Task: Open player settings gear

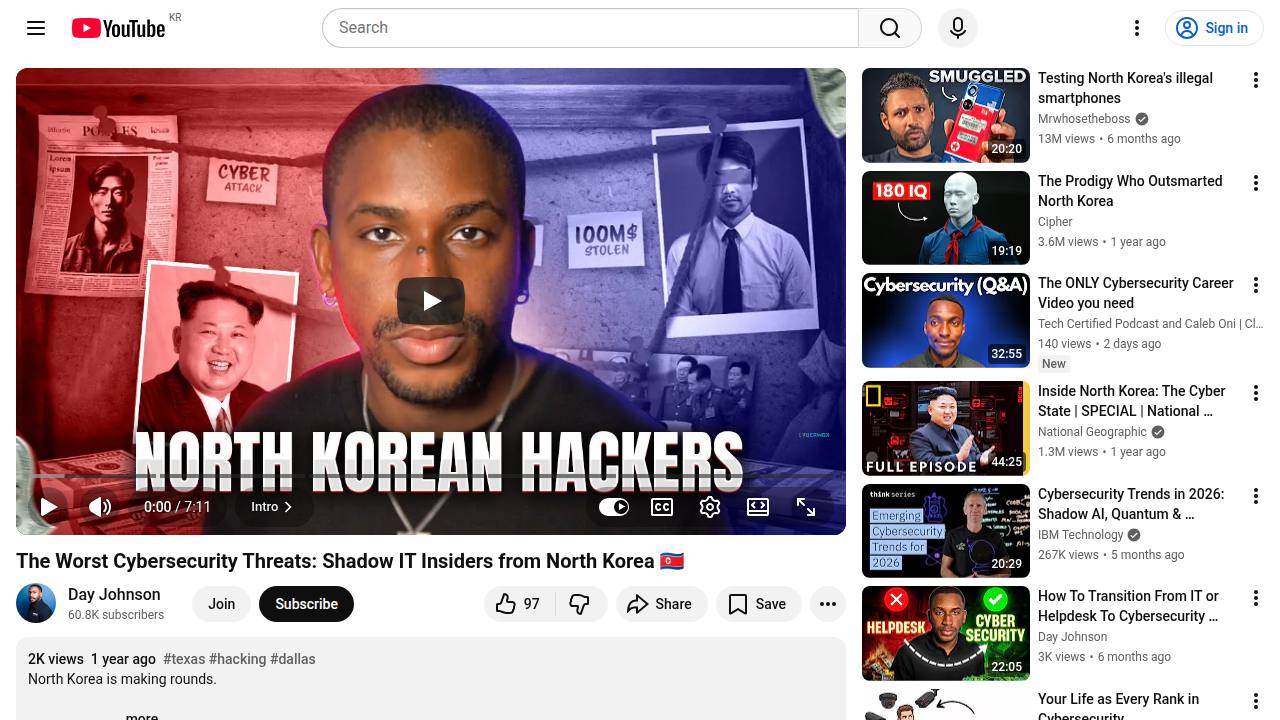Action: click(710, 507)
